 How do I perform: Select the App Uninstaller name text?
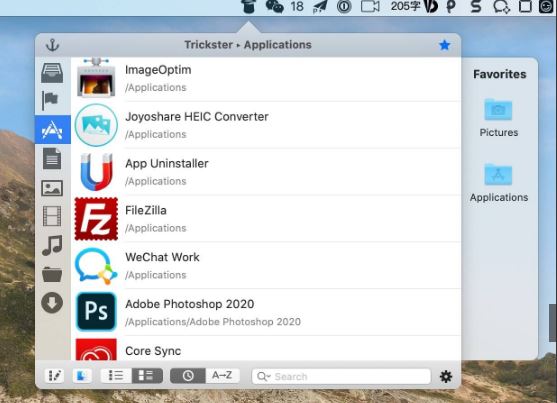(167, 163)
